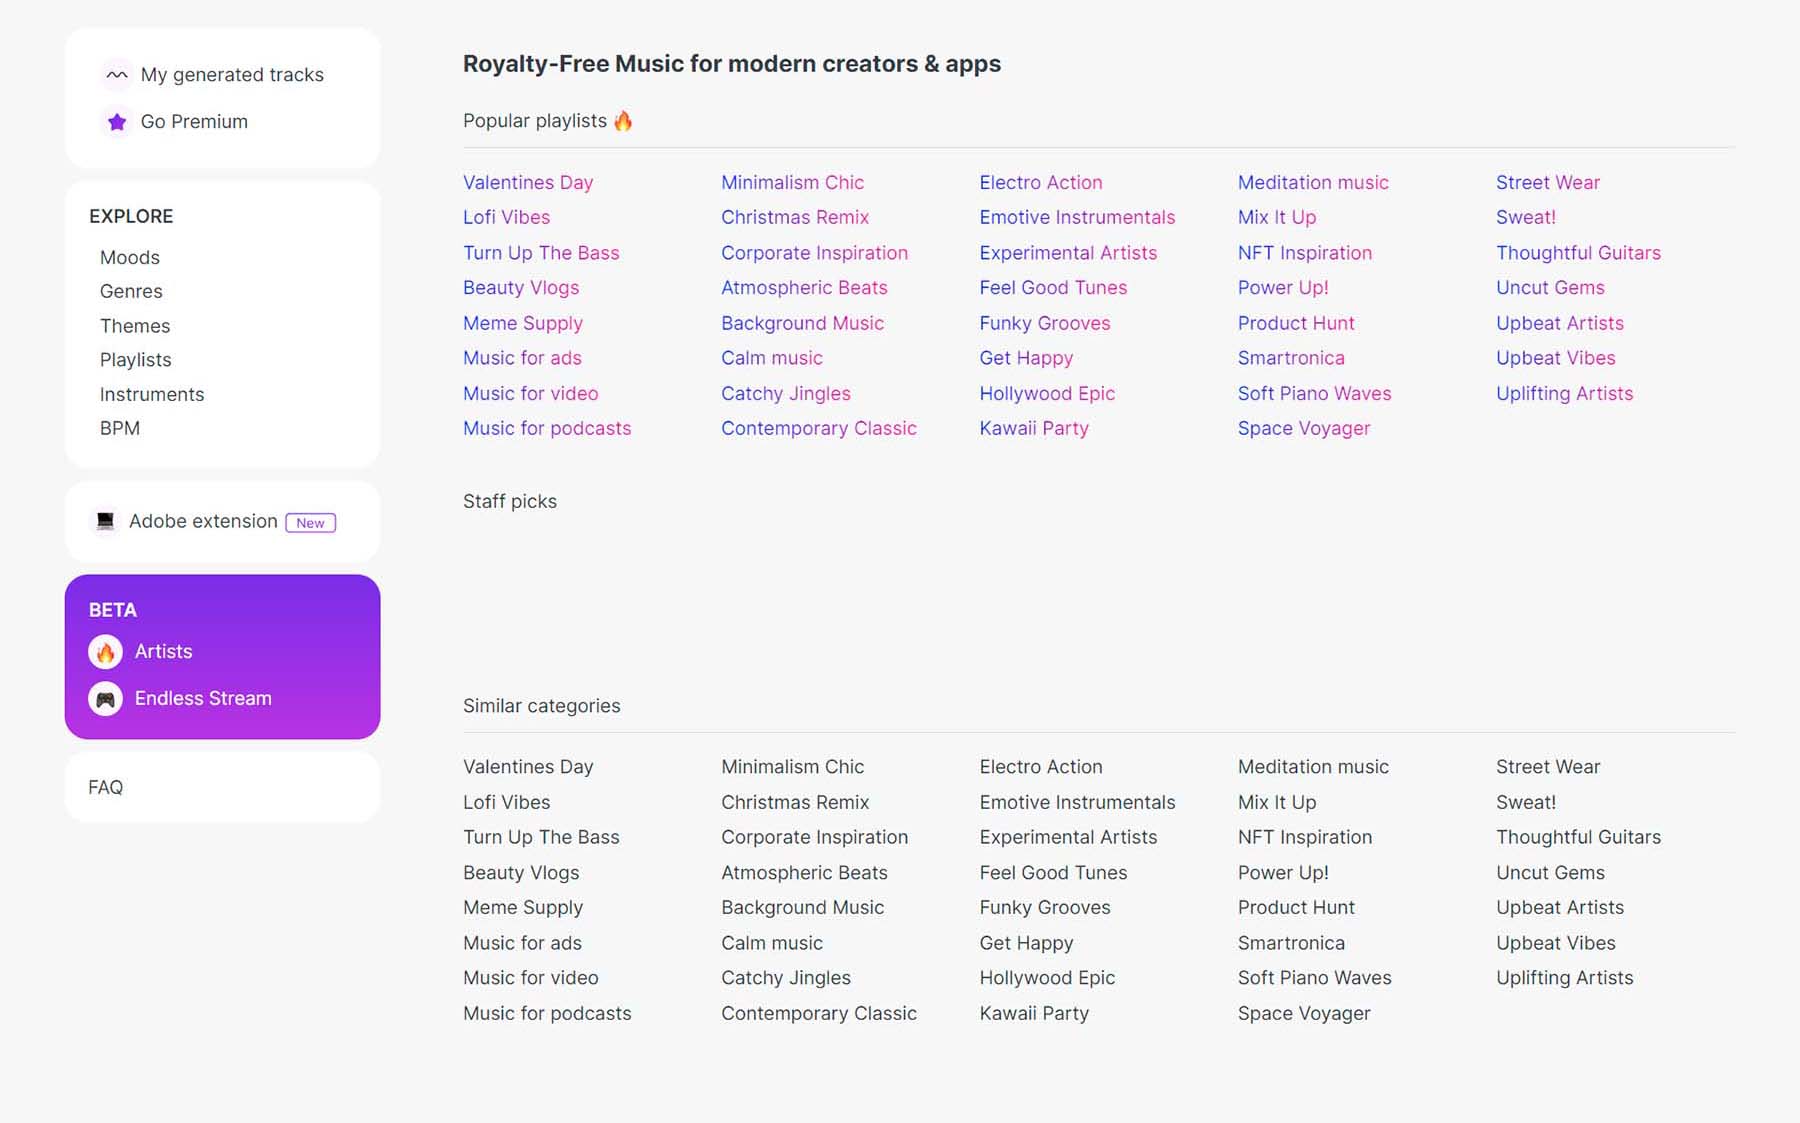The height and width of the screenshot is (1123, 1800).
Task: Open the Meditation music playlist
Action: (x=1313, y=182)
